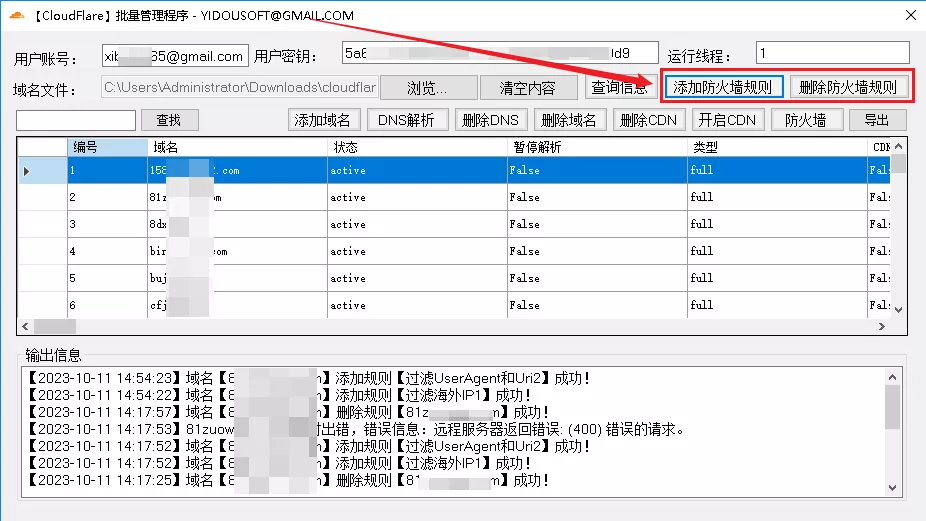
Task: Click the 'active' status cell in row 2
Action: coord(418,197)
